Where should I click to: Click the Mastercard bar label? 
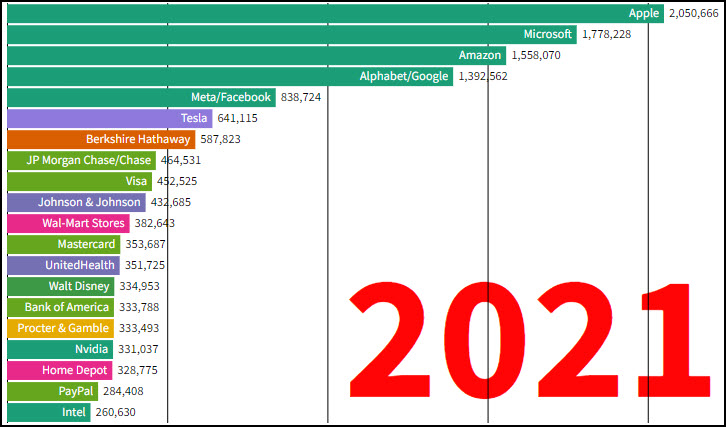tap(86, 244)
